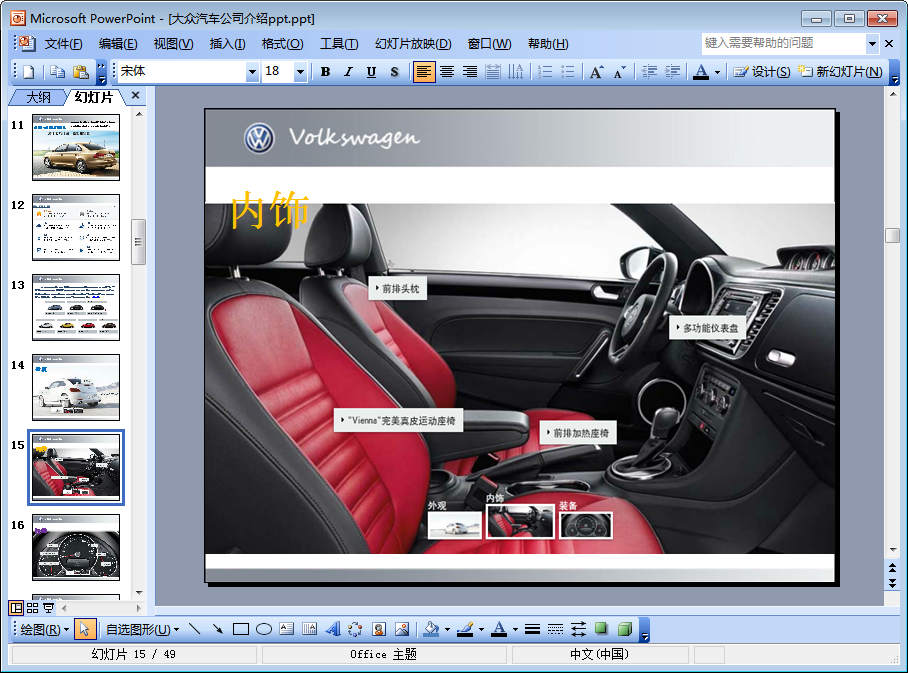Switch to Slide Sorter view
908x673 pixels.
tap(32, 607)
